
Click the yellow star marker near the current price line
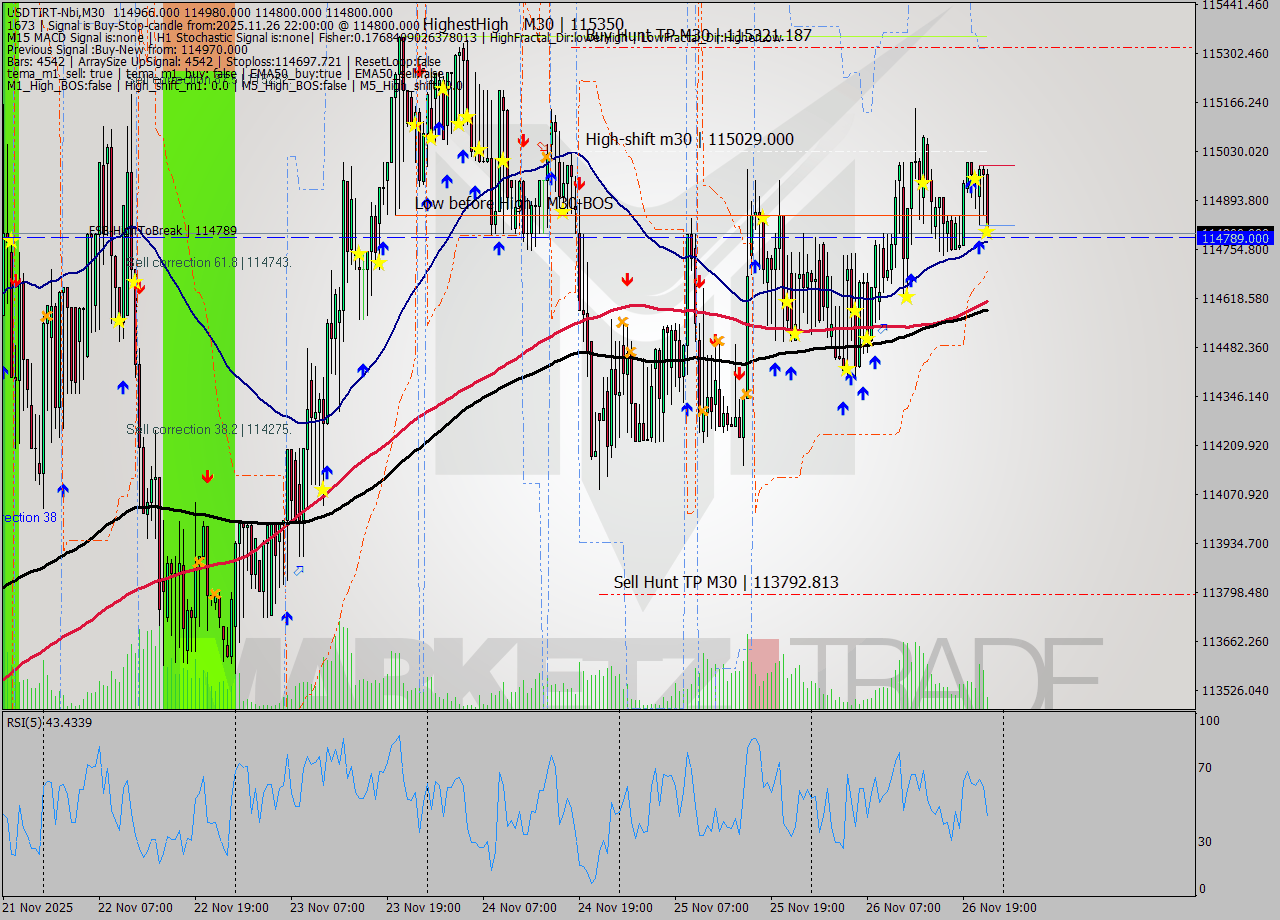pyautogui.click(x=985, y=232)
